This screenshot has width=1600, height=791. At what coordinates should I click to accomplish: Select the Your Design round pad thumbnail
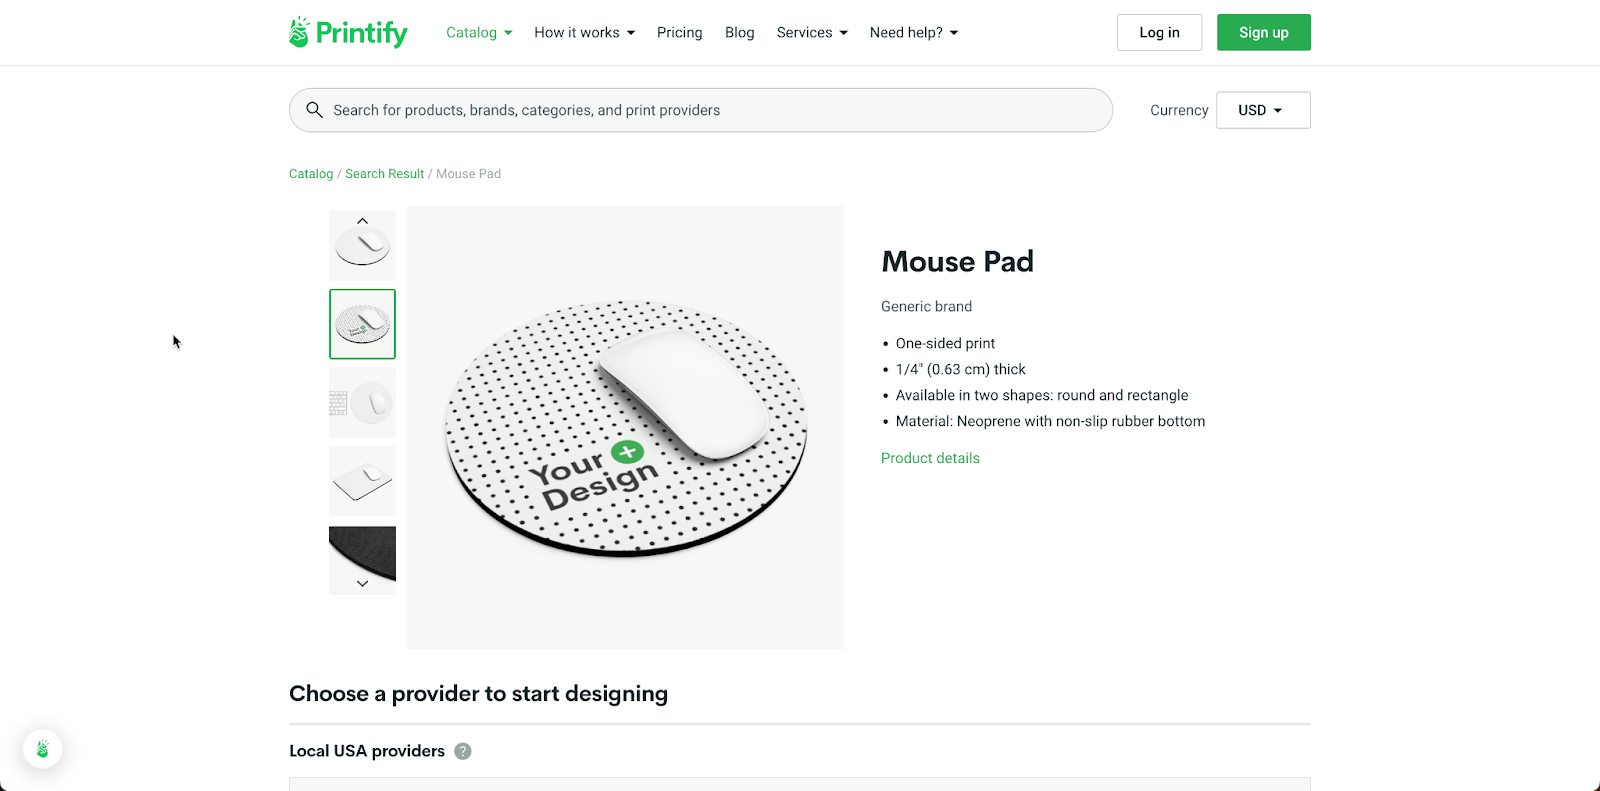tap(362, 324)
